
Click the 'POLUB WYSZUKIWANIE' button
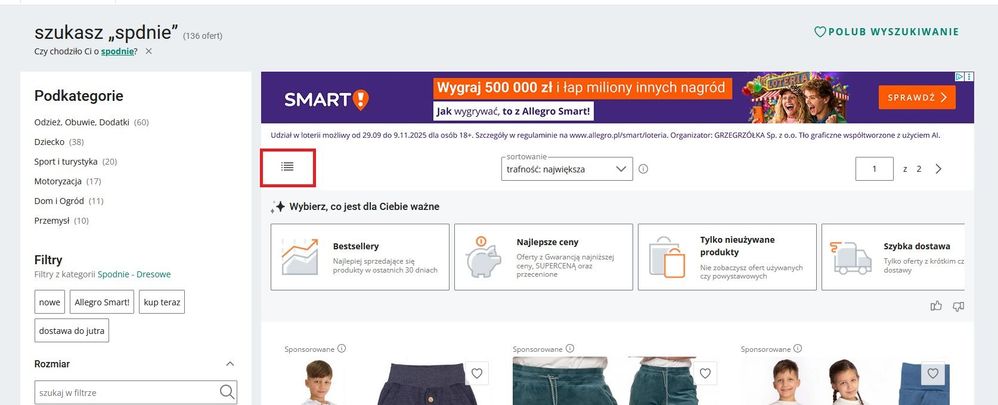point(887,32)
